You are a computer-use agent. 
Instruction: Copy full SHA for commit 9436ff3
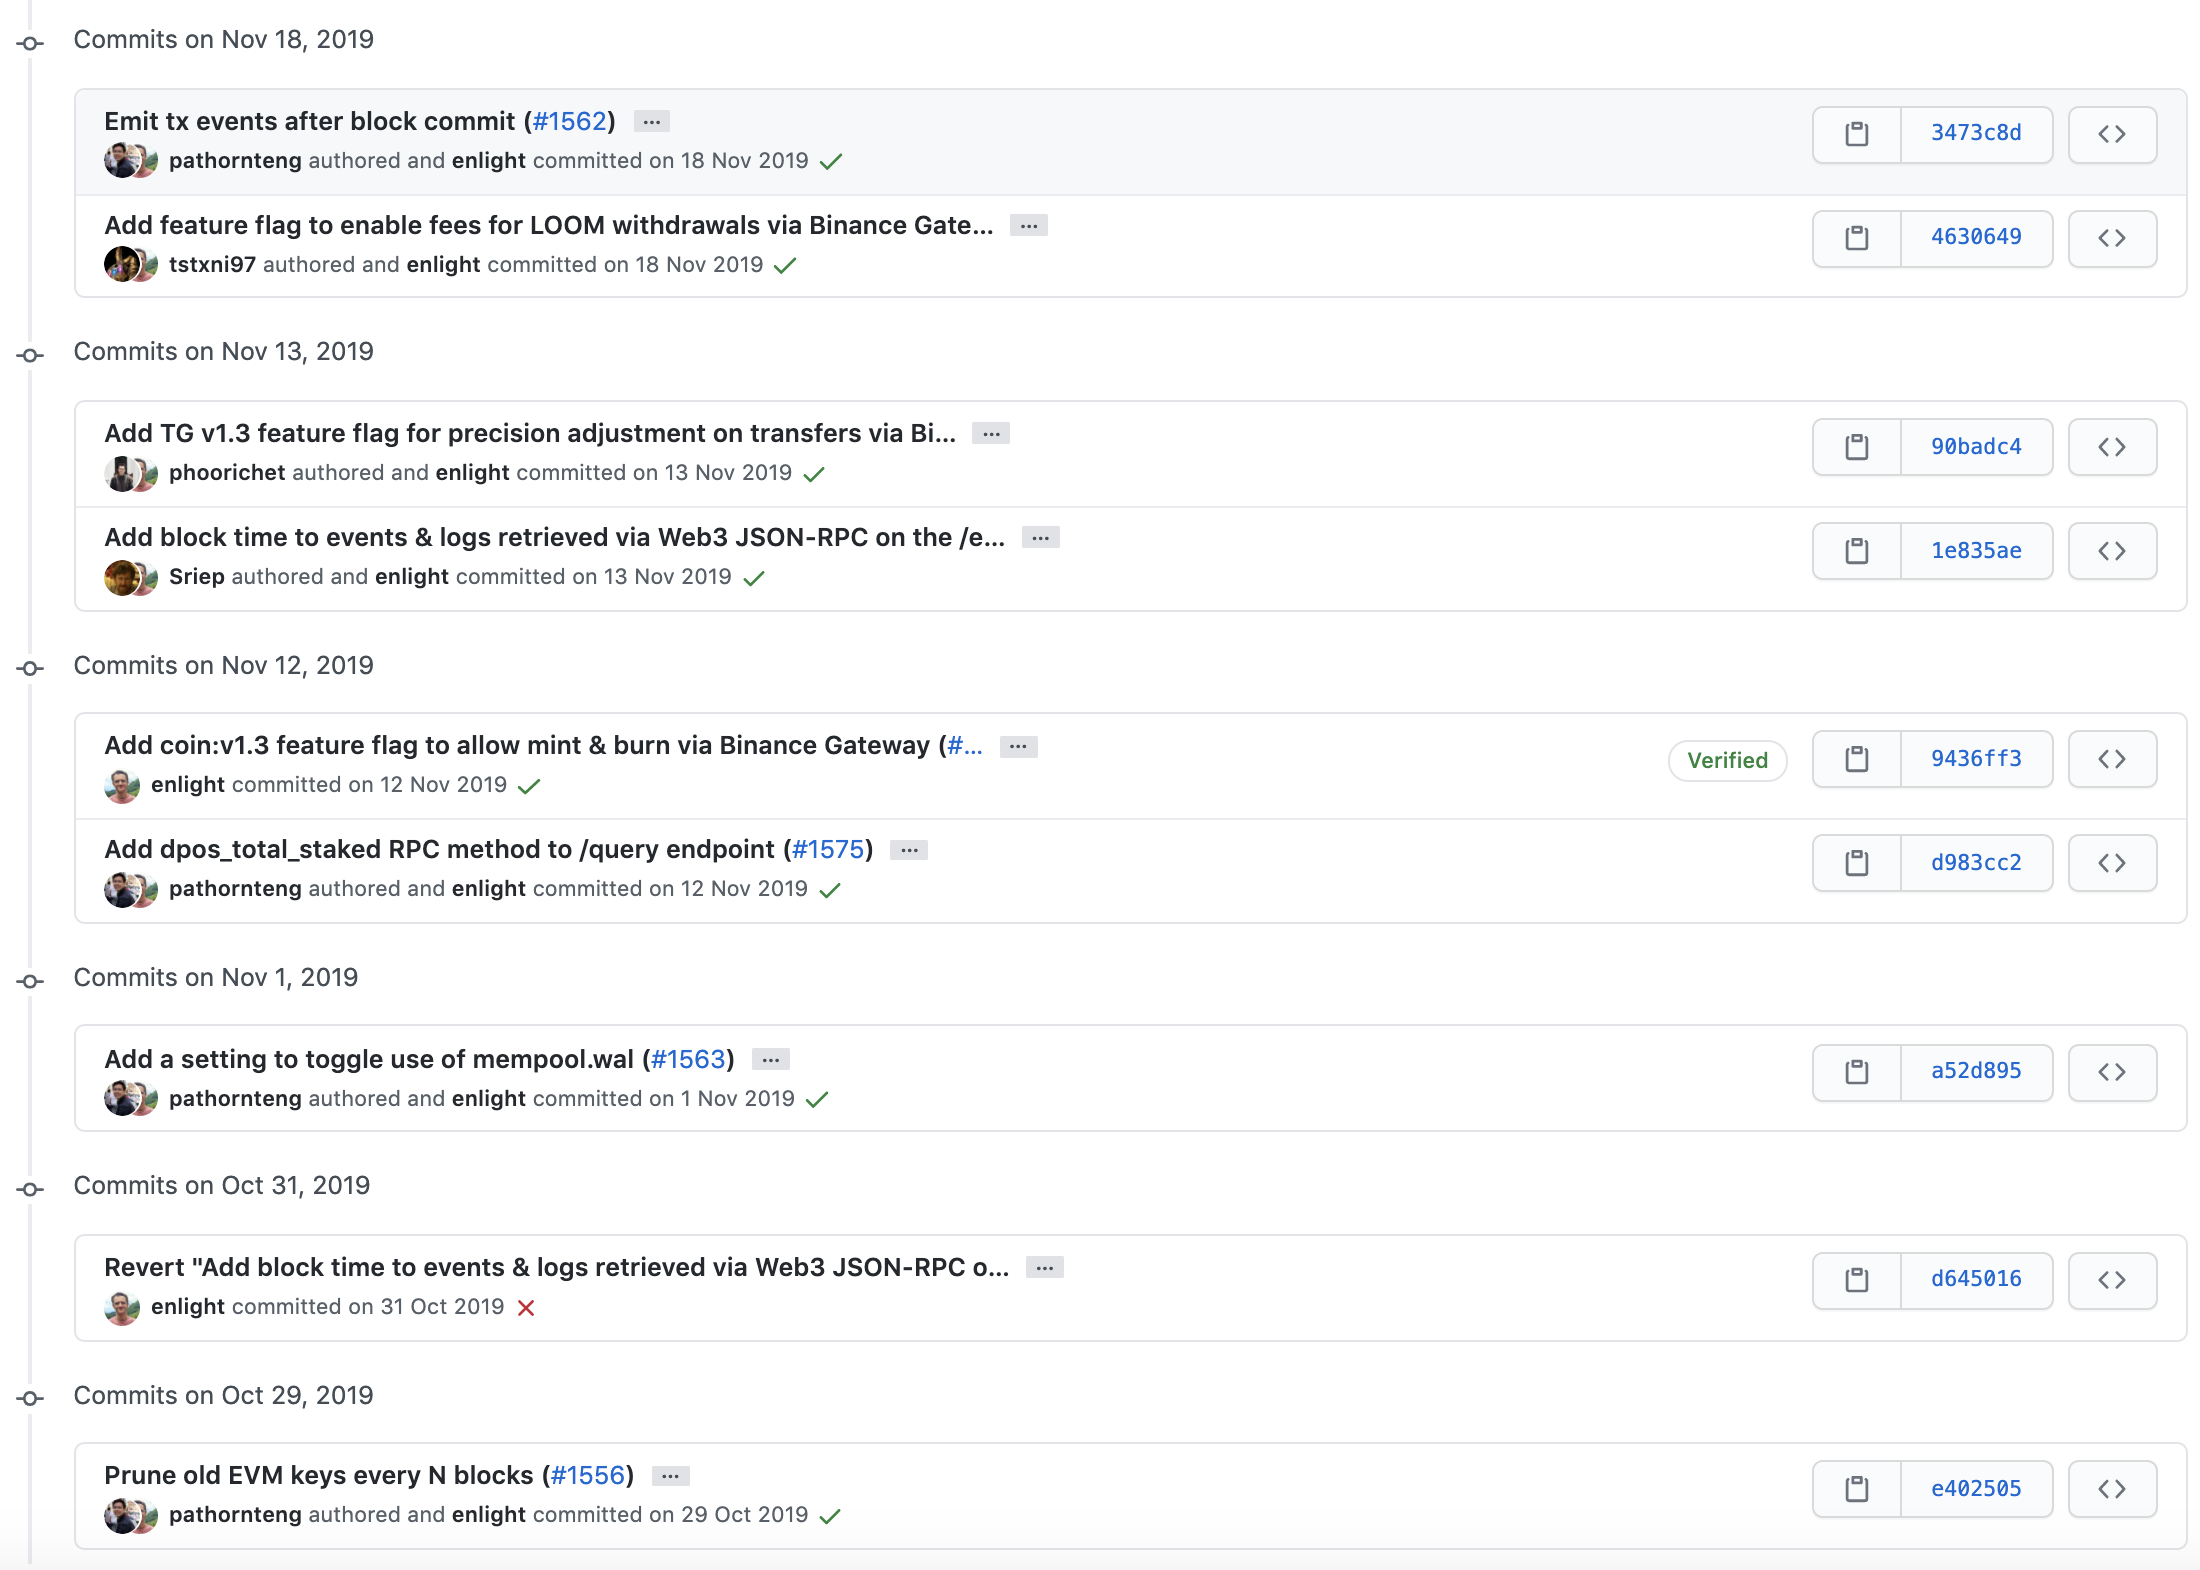pyautogui.click(x=1856, y=759)
